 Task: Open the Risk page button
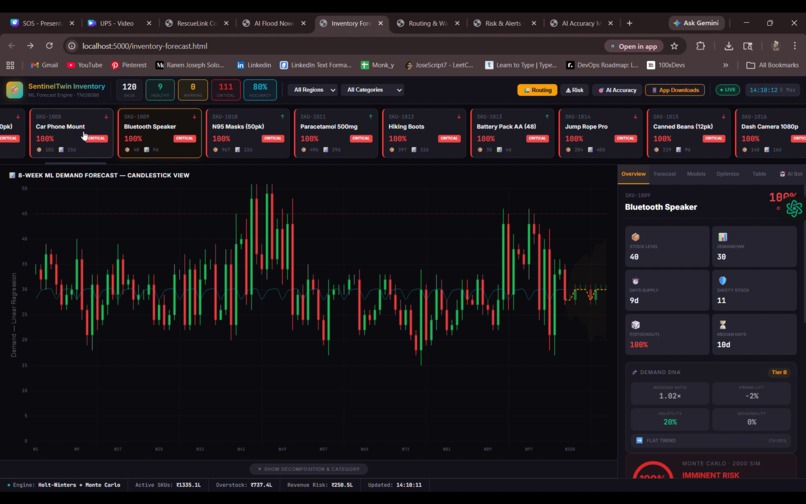(574, 90)
